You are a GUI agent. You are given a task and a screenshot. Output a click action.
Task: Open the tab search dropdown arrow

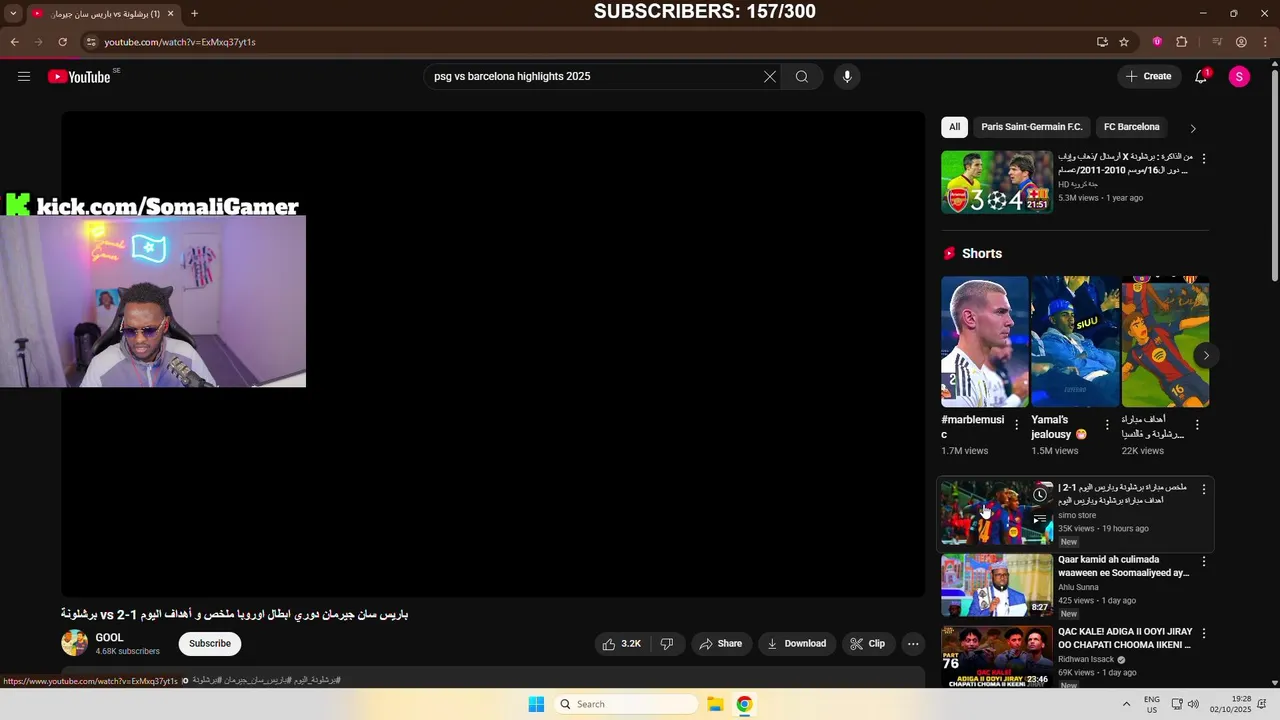(13, 14)
